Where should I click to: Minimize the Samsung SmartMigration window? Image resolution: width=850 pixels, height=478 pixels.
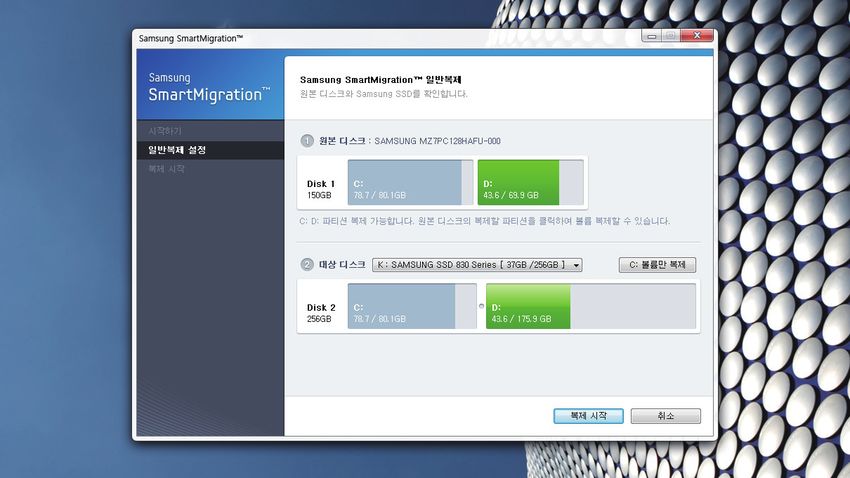tap(652, 36)
